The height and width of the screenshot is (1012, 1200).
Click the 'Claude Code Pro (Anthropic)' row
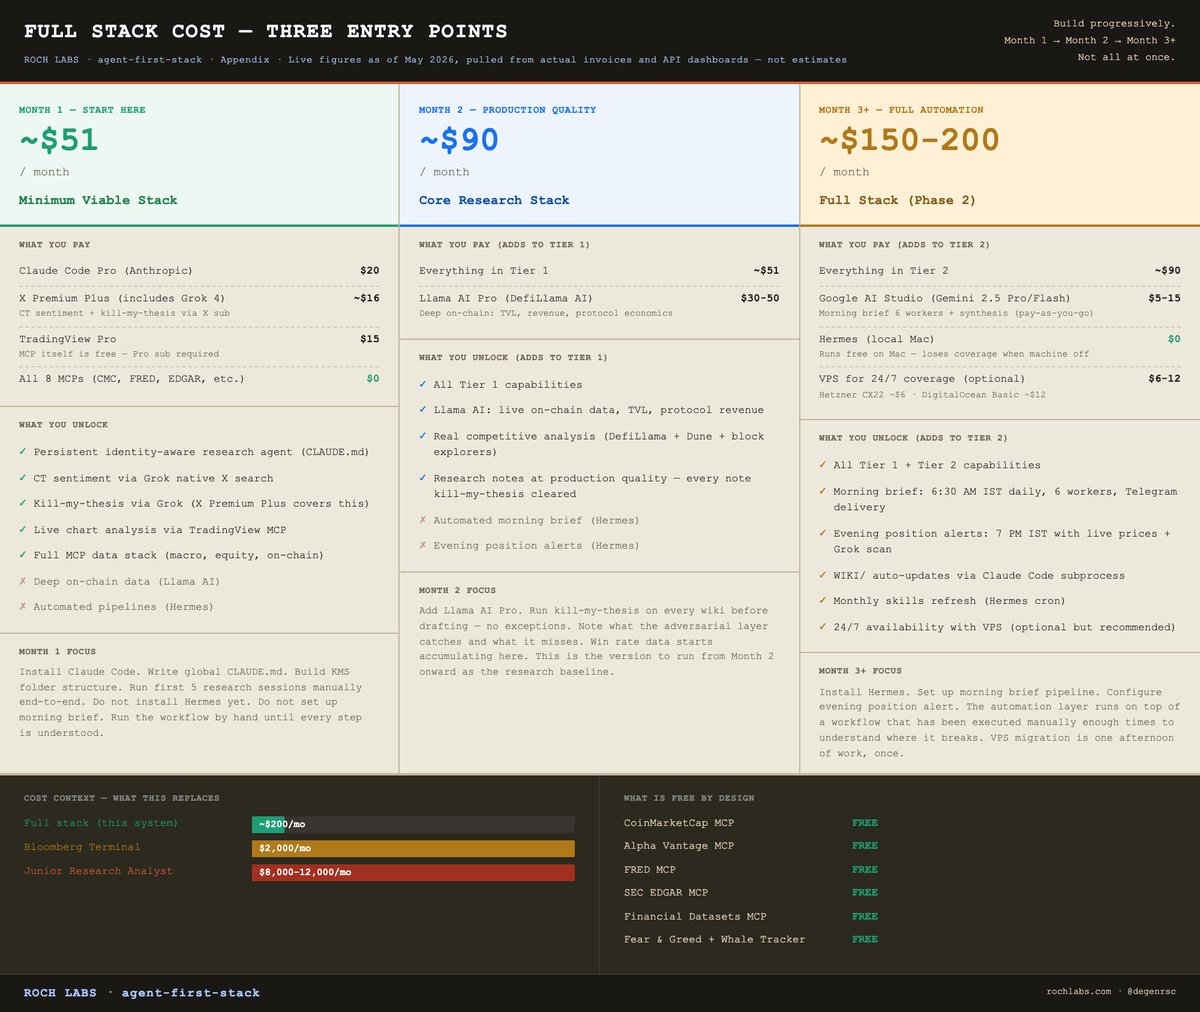(199, 271)
